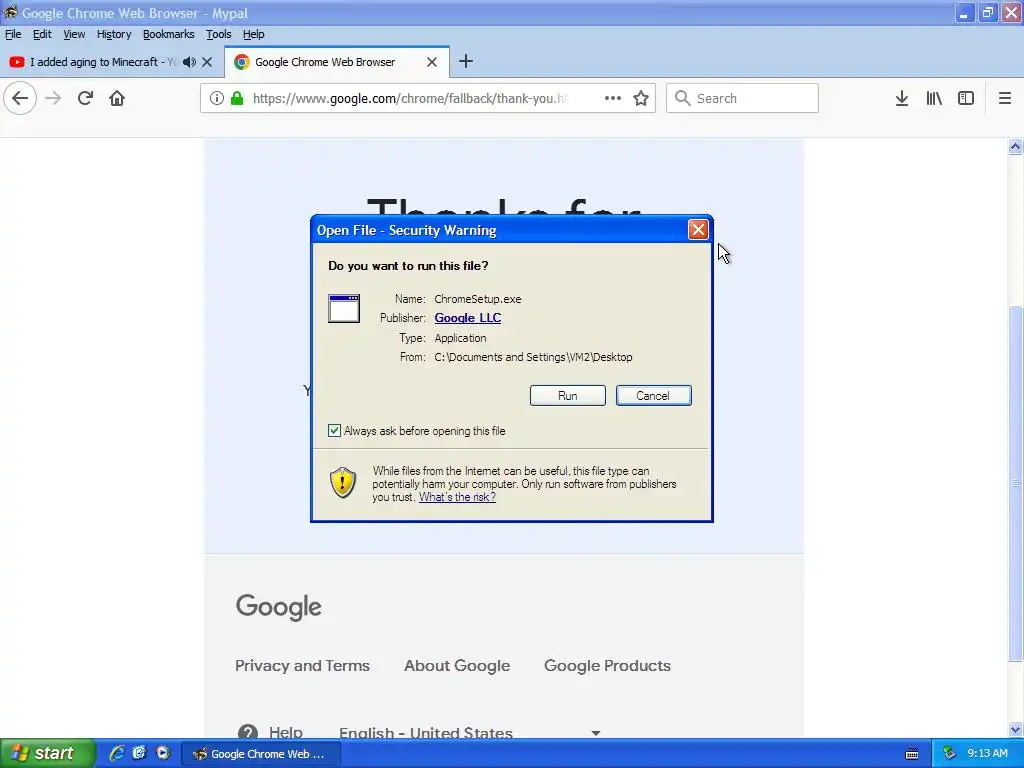1024x768 pixels.
Task: Open the home page icon
Action: click(117, 99)
